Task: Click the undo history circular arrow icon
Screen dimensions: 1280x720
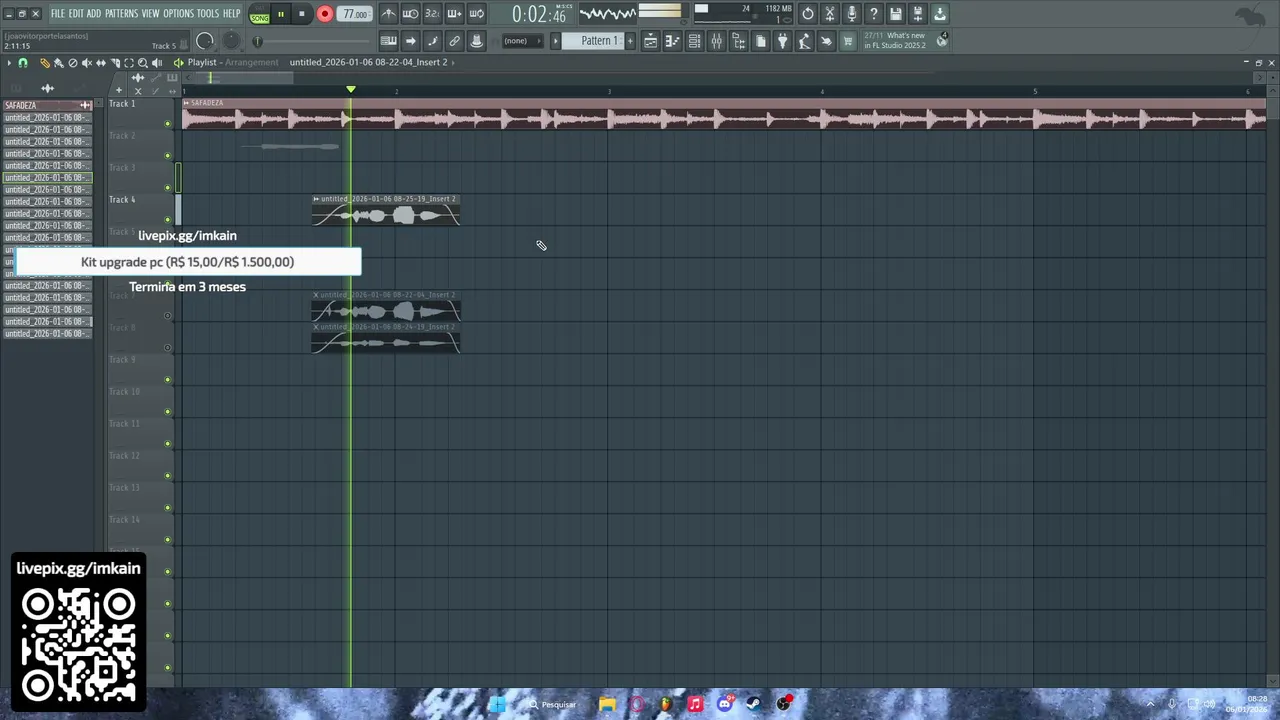Action: pos(808,14)
